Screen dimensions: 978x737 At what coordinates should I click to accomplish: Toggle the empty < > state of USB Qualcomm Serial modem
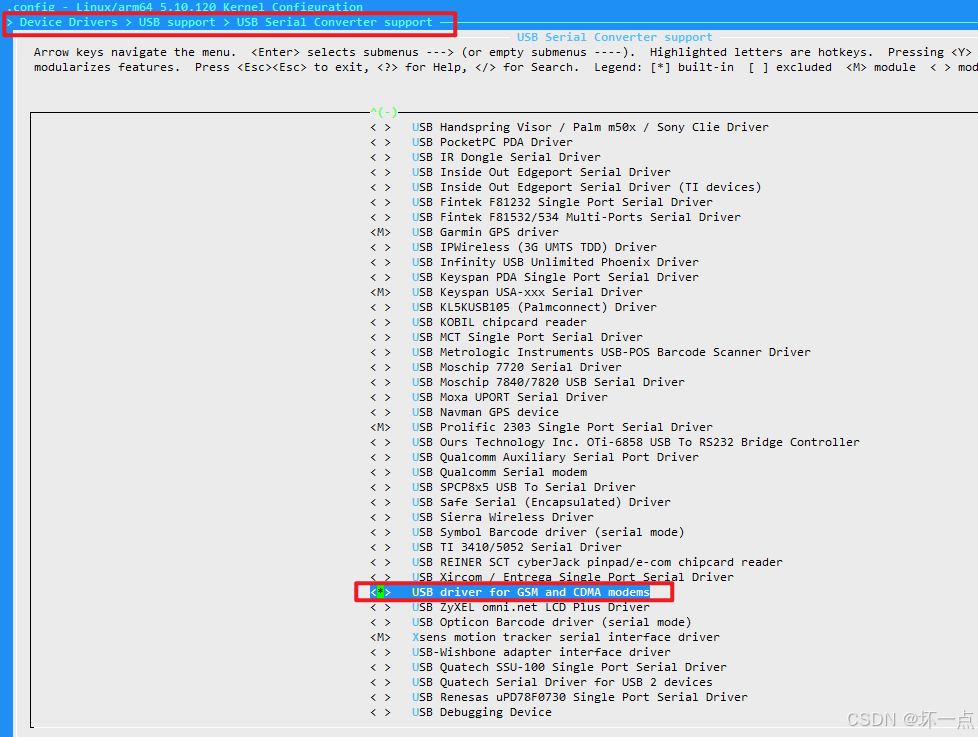tap(380, 472)
